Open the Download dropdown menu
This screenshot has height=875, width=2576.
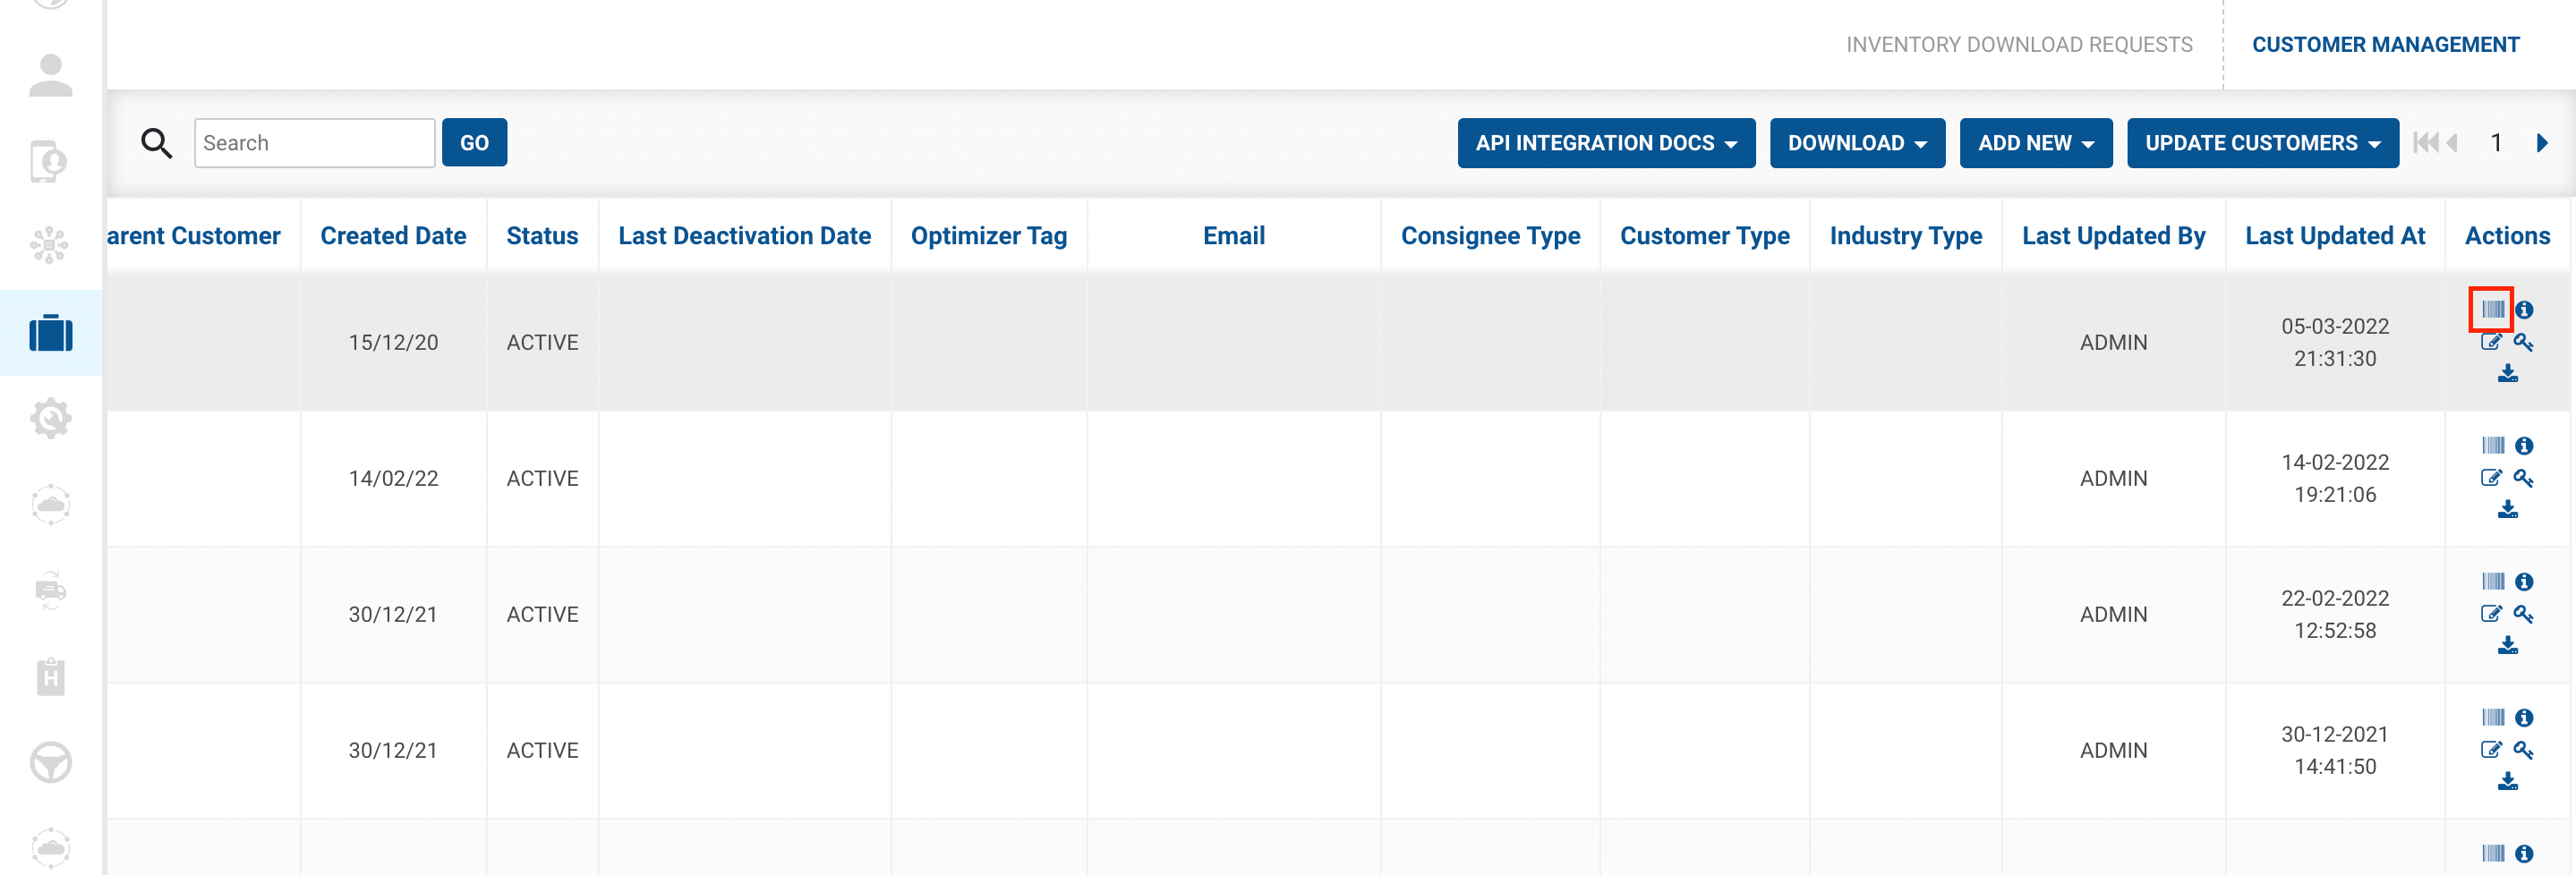tap(1856, 143)
